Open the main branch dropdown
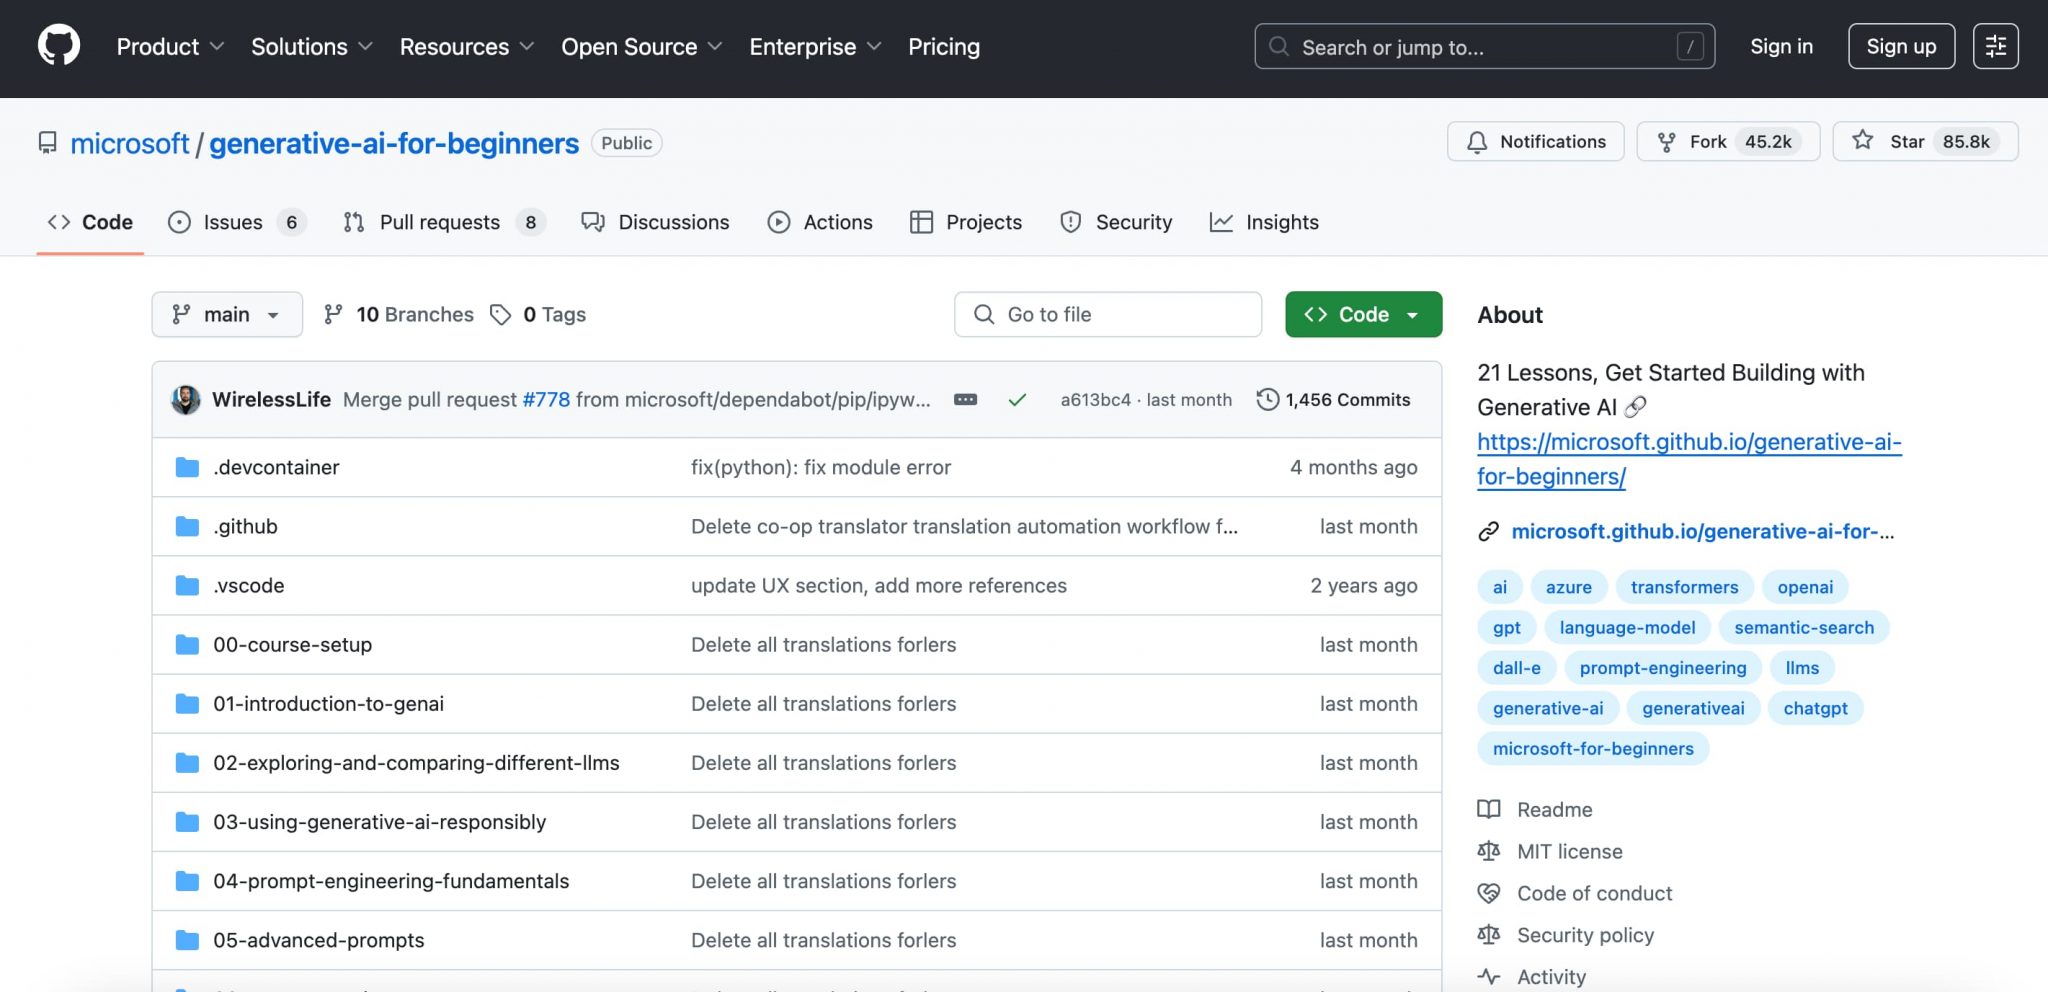2048x992 pixels. point(227,315)
